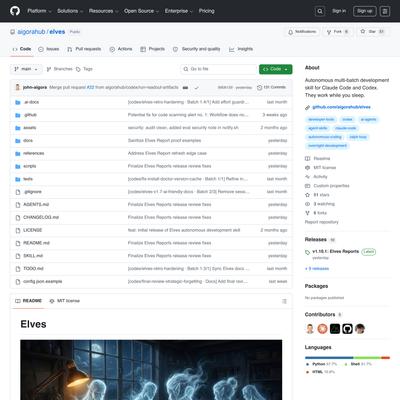Image resolution: width=400 pixels, height=400 pixels.
Task: Click the orange second contributor avatar
Action: [322, 329]
